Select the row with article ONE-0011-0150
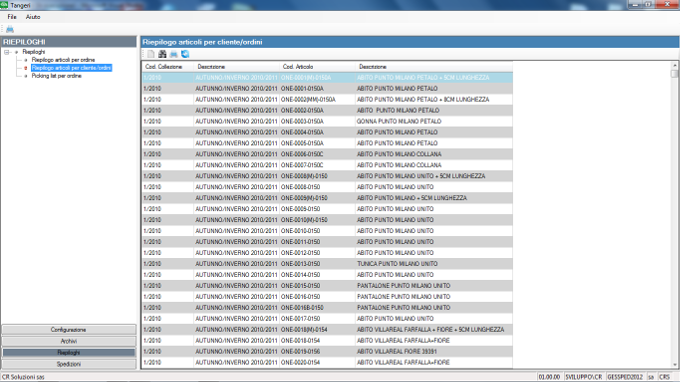Image resolution: width=680 pixels, height=382 pixels. (x=327, y=242)
